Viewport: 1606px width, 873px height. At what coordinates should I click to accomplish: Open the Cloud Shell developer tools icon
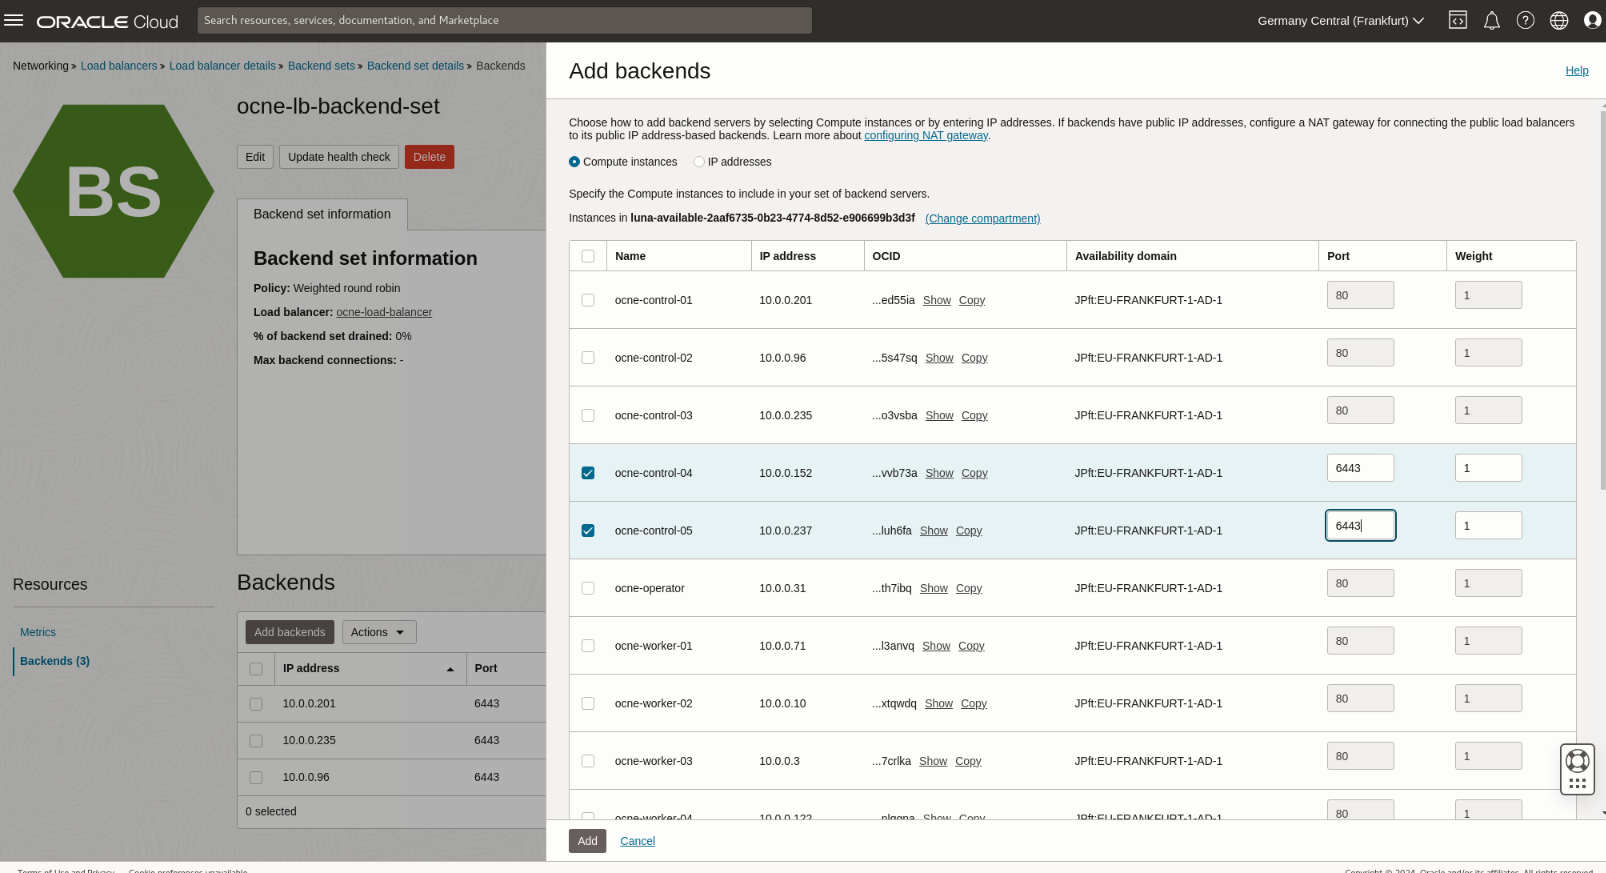pyautogui.click(x=1458, y=20)
